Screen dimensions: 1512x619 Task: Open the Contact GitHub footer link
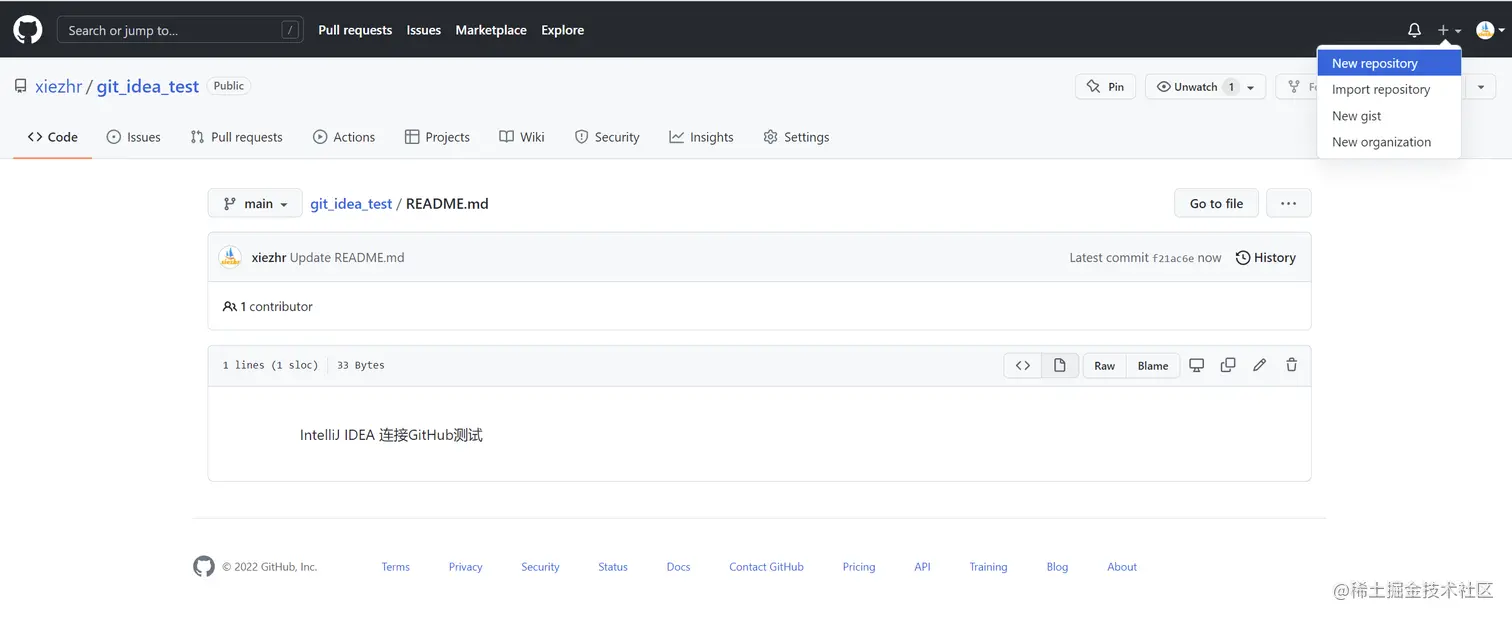coord(766,566)
